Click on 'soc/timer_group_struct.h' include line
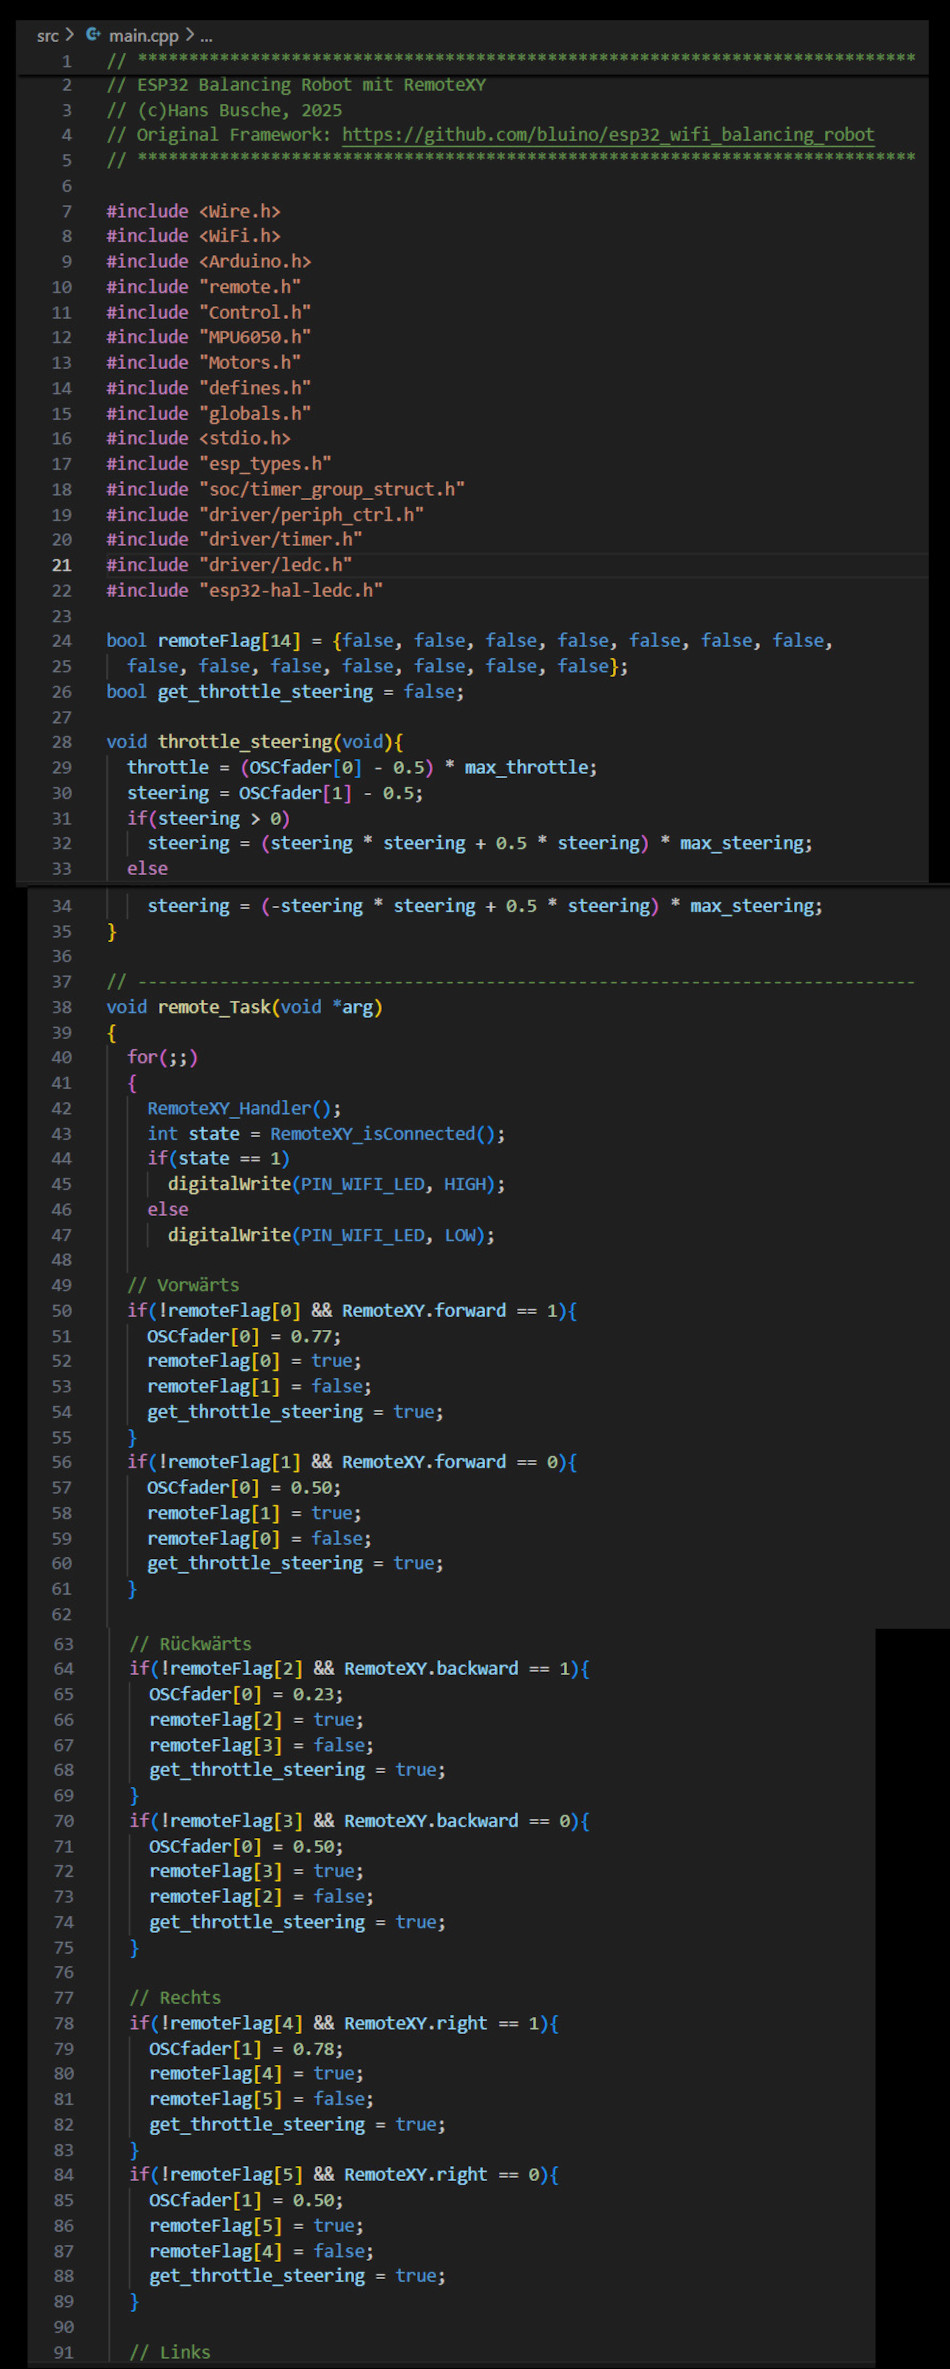 tap(285, 489)
